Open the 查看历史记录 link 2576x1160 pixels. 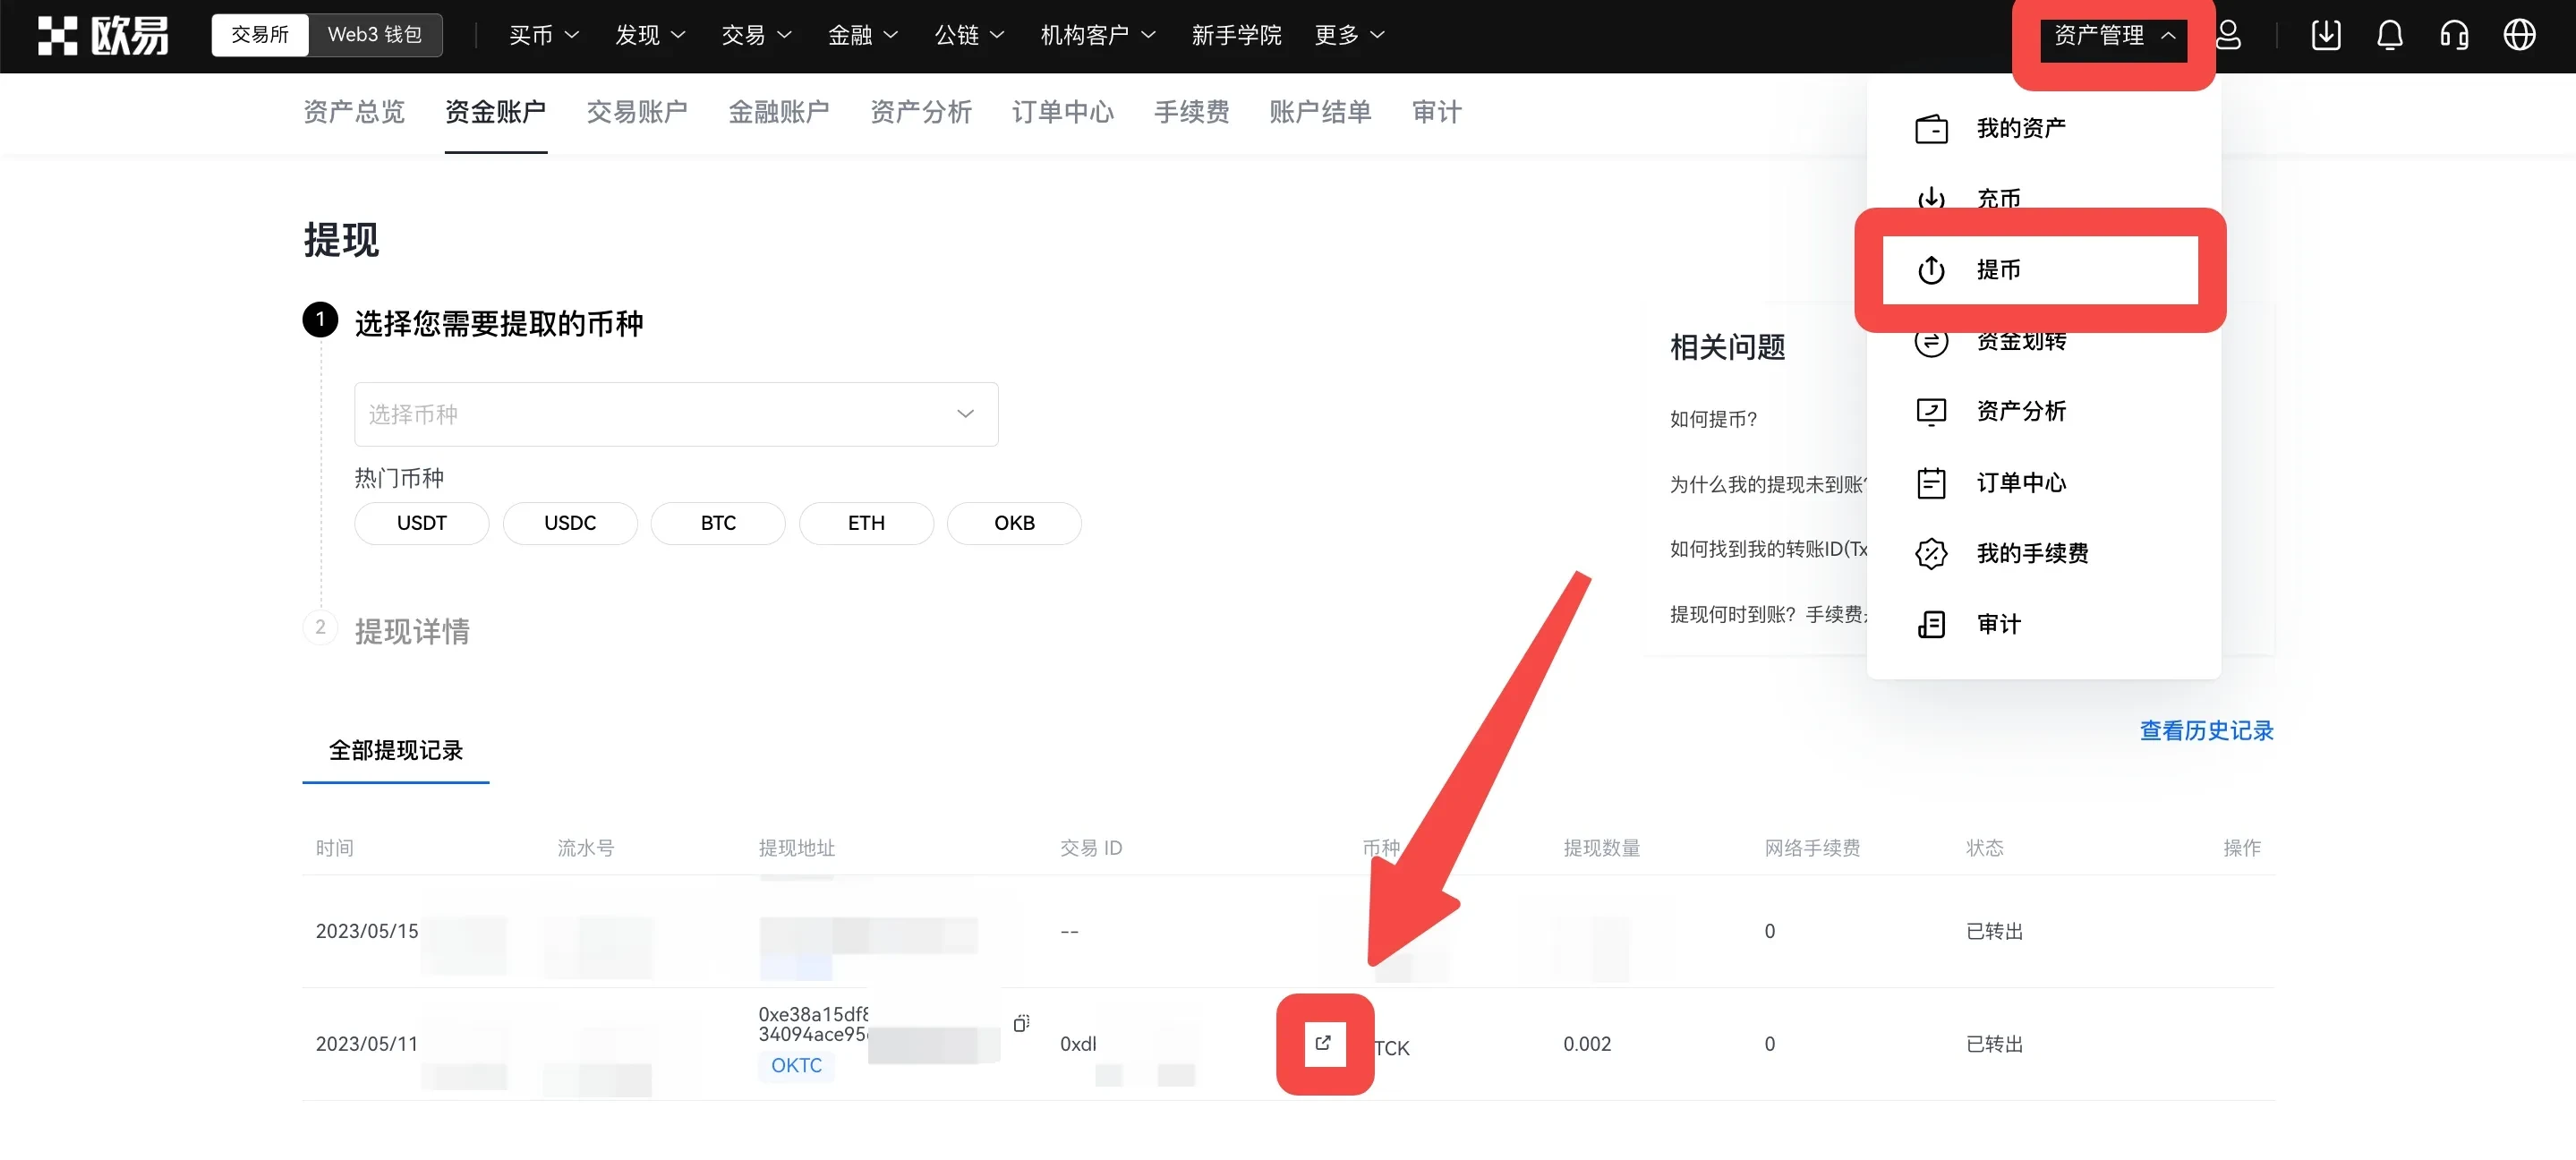[2205, 731]
